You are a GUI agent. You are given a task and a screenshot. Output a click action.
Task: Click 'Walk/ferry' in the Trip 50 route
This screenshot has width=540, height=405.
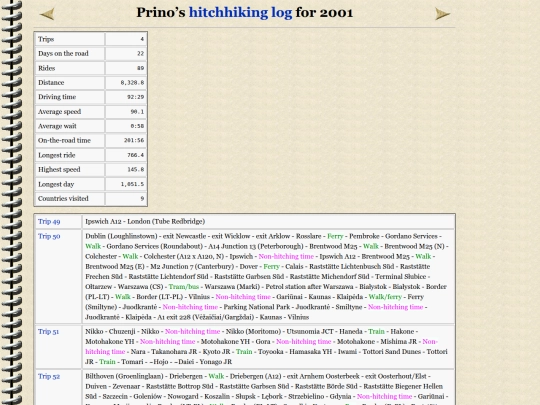tap(385, 297)
